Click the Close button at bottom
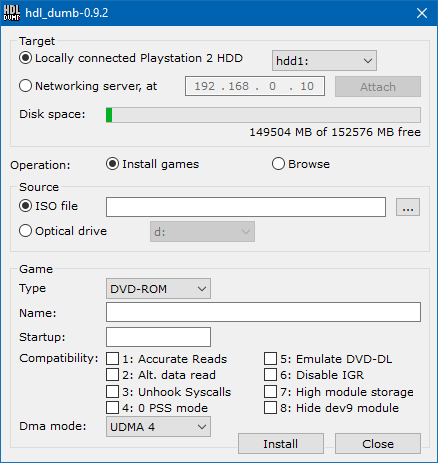Image resolution: width=438 pixels, height=463 pixels. [x=378, y=444]
